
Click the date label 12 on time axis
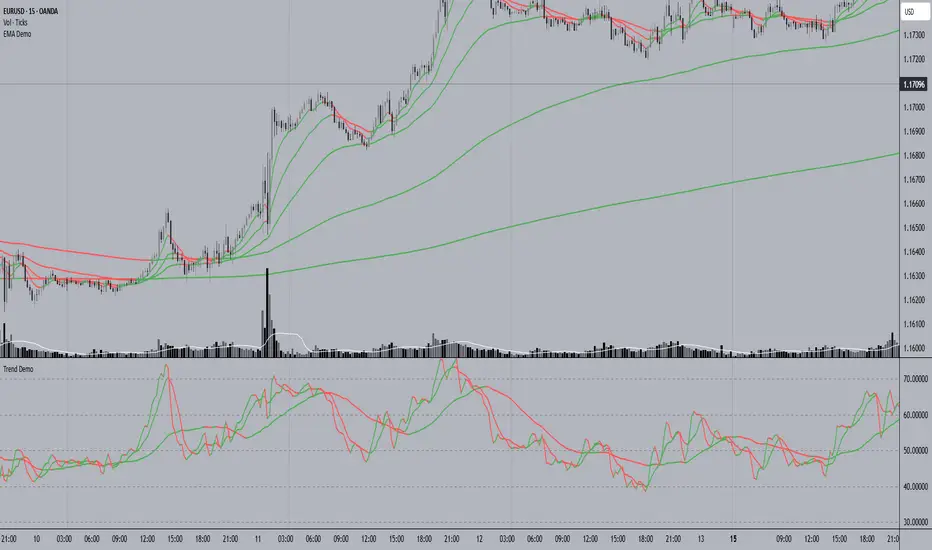click(x=479, y=539)
